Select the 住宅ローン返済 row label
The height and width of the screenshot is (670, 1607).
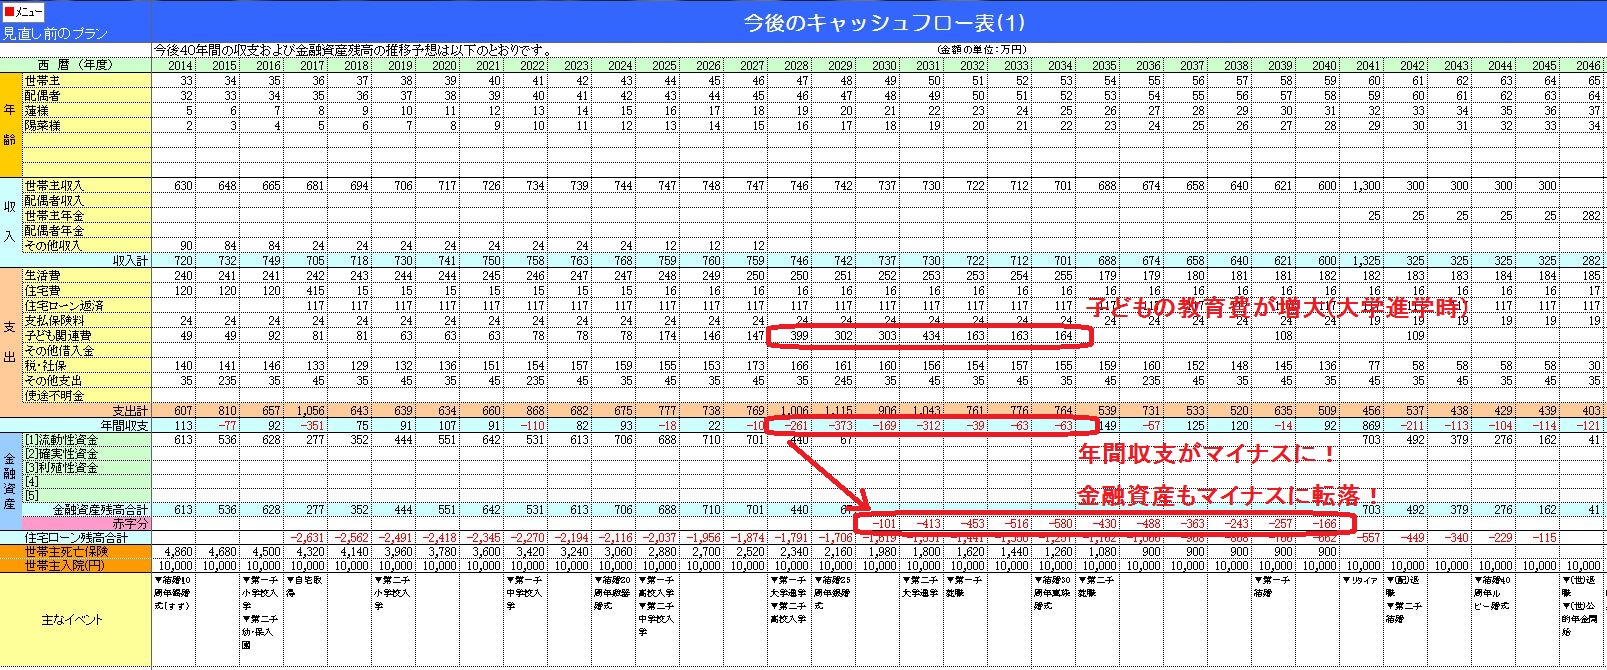click(x=64, y=306)
